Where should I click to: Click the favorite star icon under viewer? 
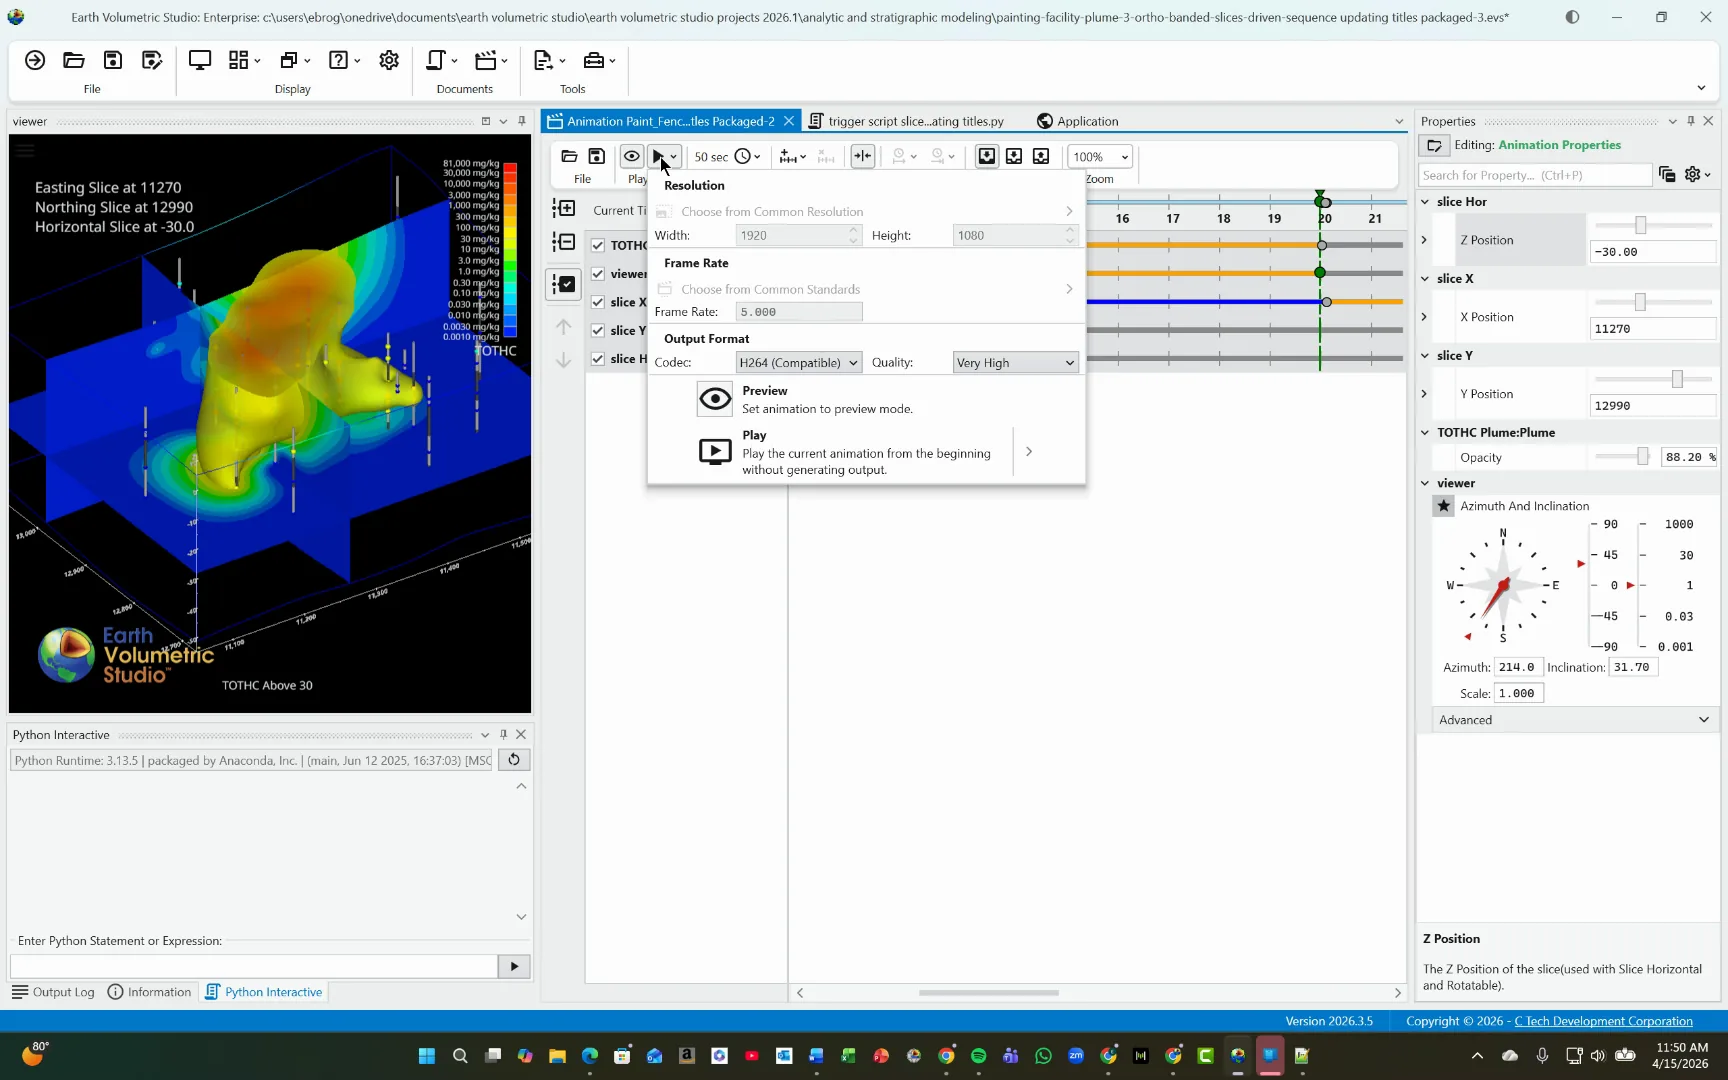tap(1443, 506)
